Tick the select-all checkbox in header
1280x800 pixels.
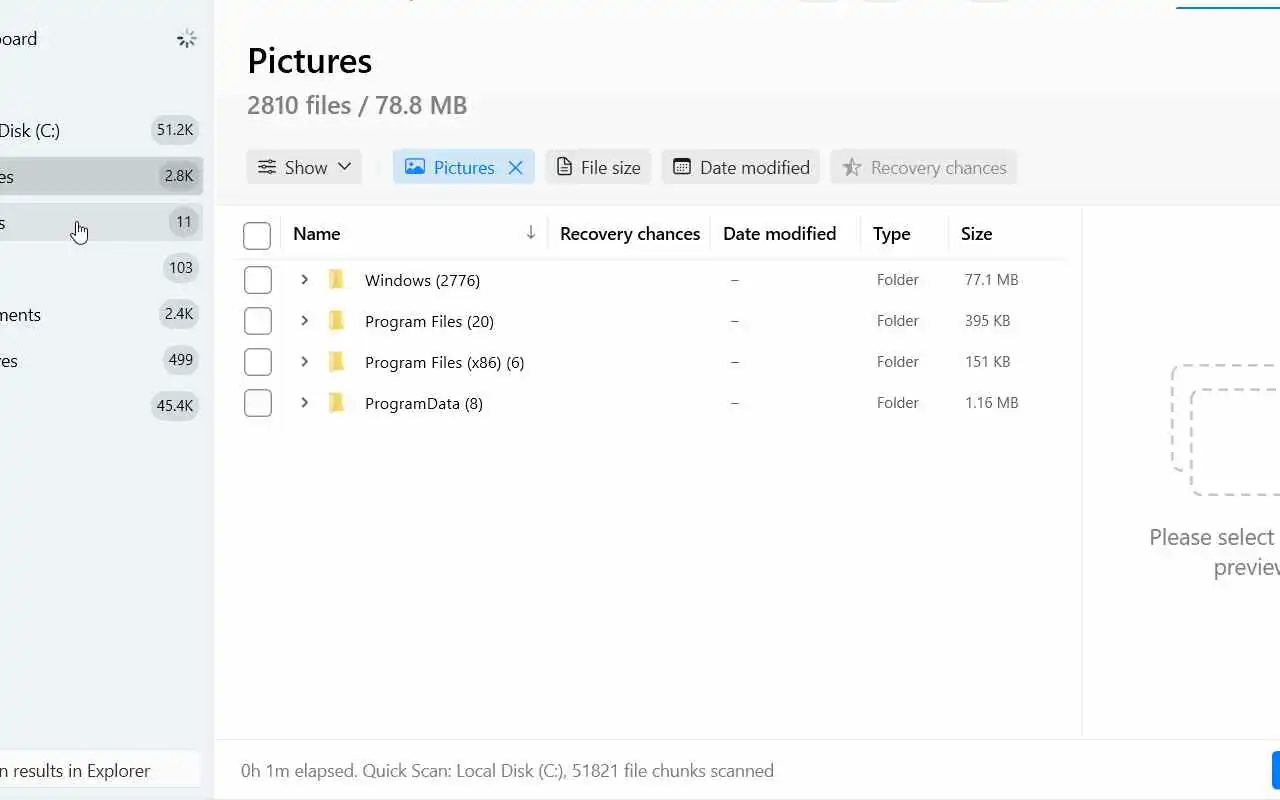(x=257, y=235)
